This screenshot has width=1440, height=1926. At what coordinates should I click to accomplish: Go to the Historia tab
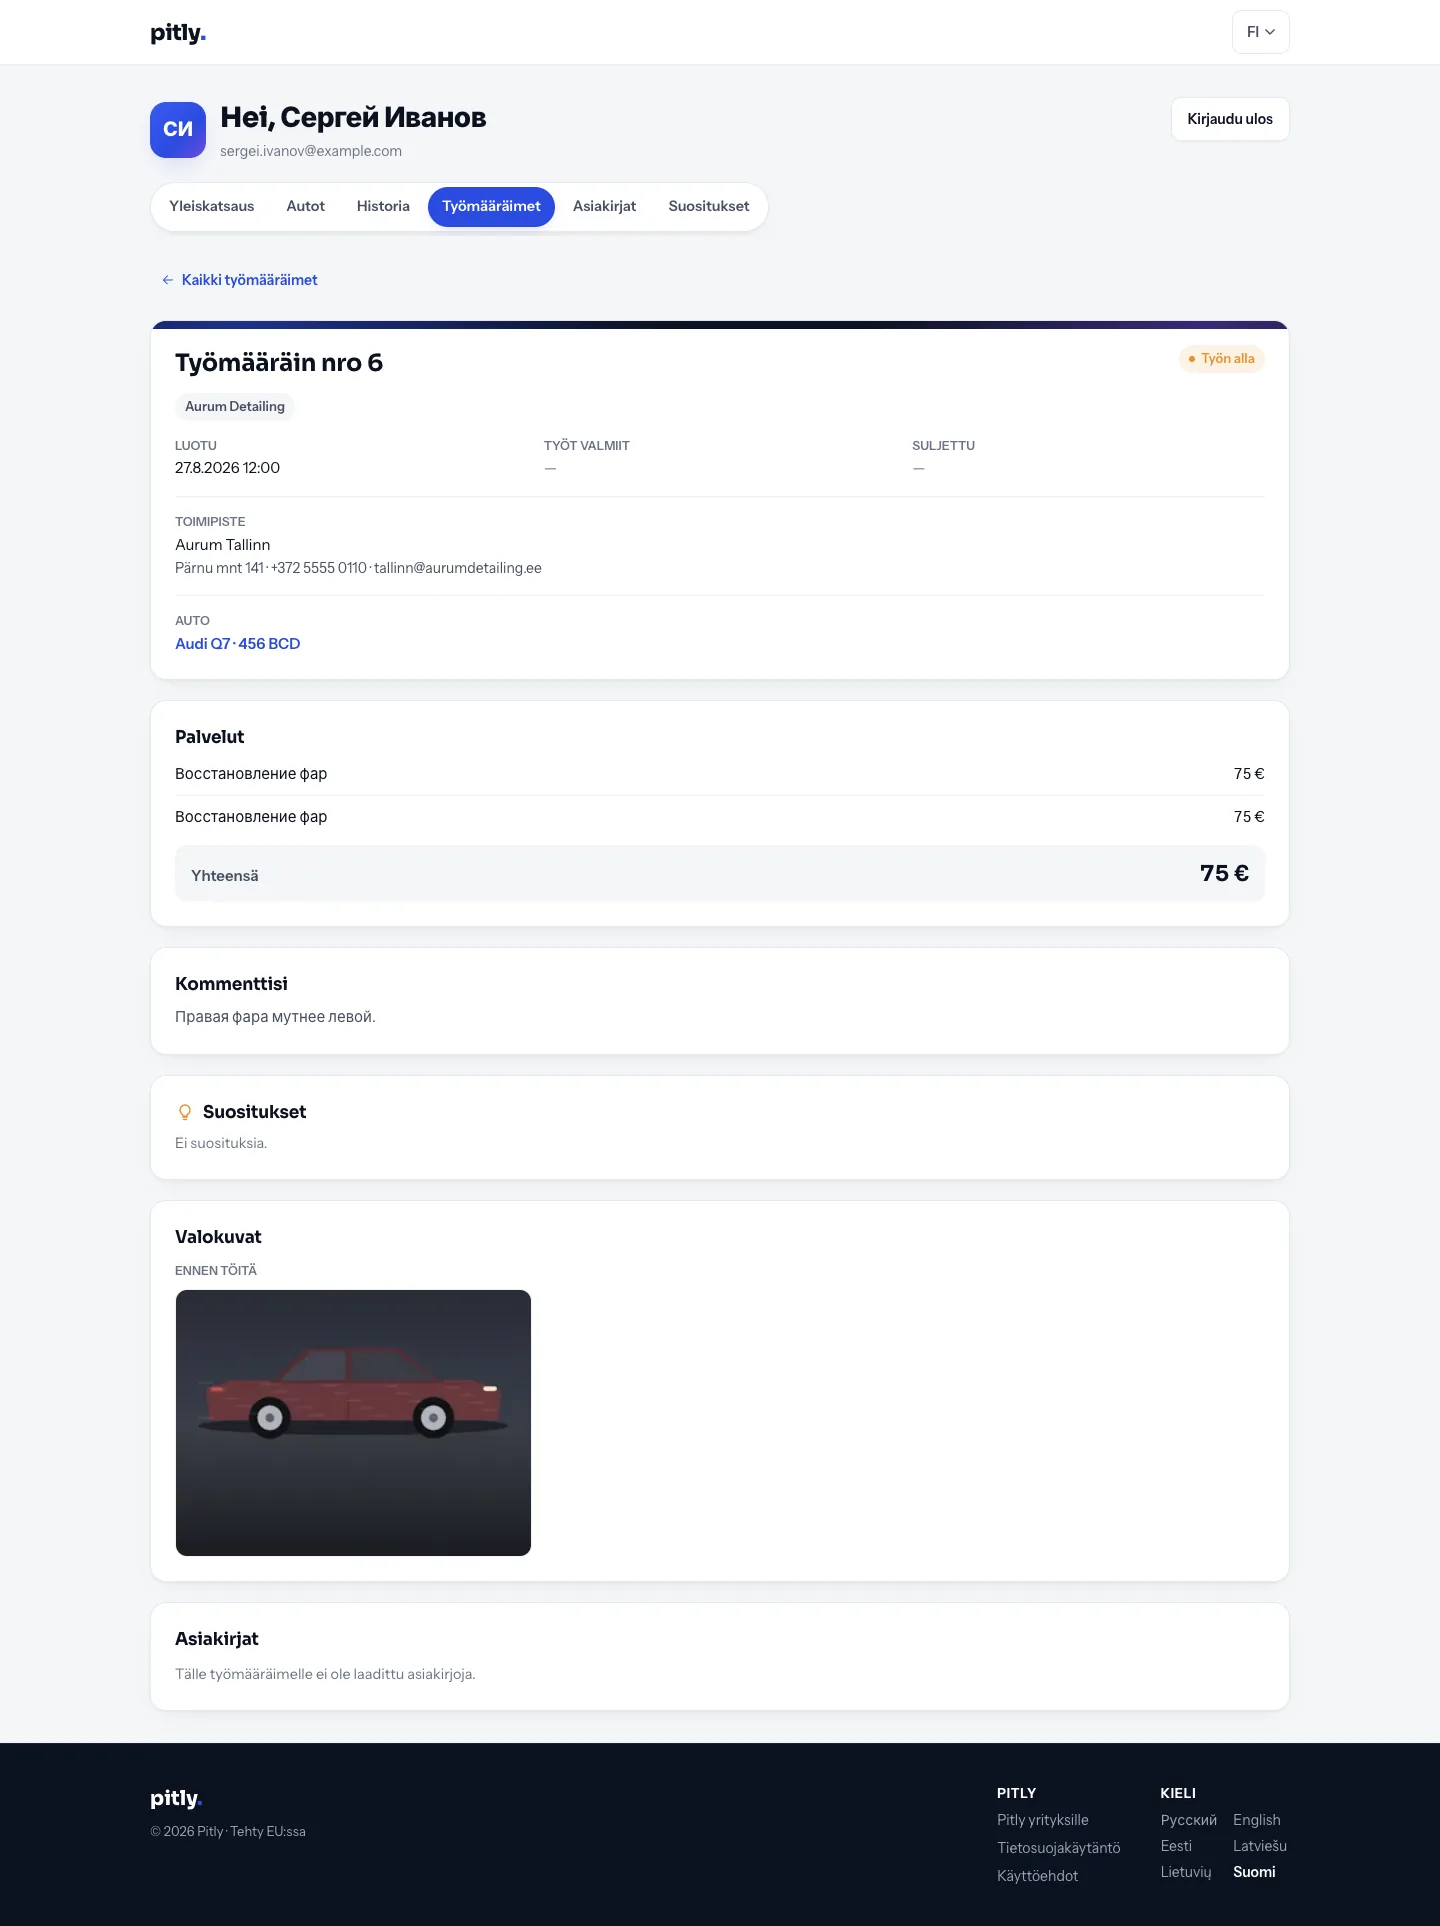coord(383,207)
